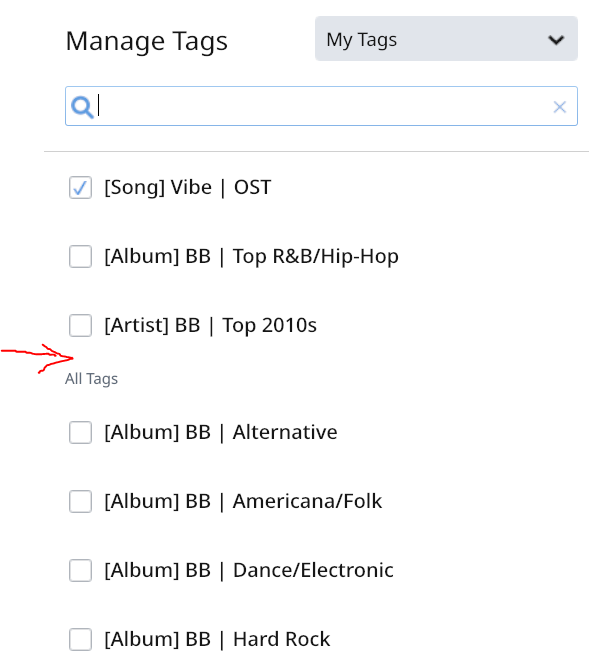Clear the tag search field

[560, 107]
